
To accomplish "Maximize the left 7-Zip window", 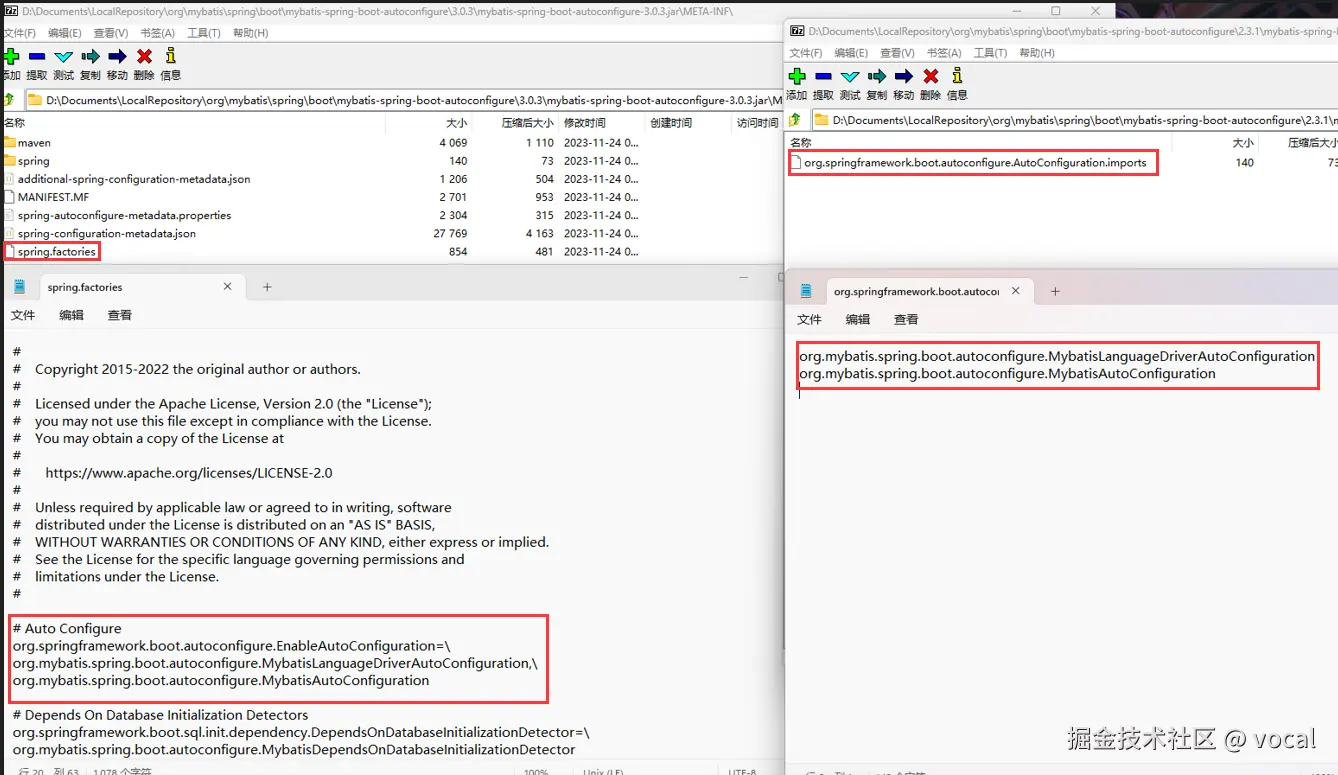I will 1055,10.
